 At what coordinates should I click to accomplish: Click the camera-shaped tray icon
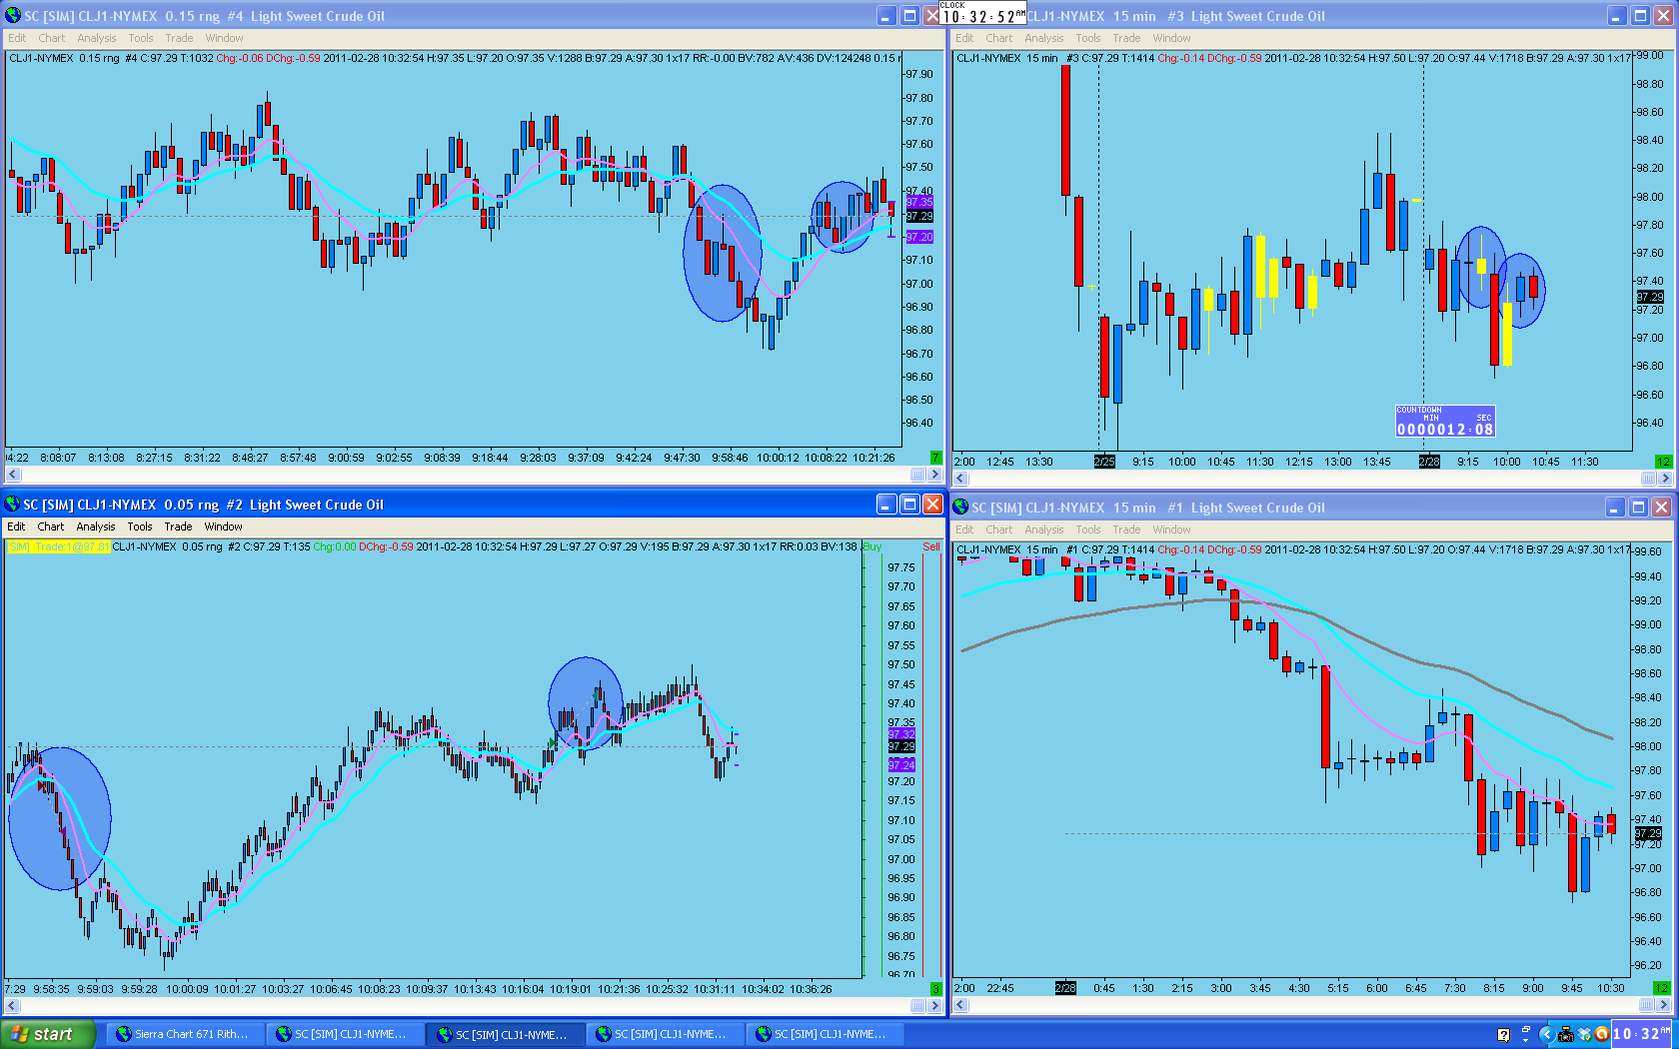point(1566,1035)
